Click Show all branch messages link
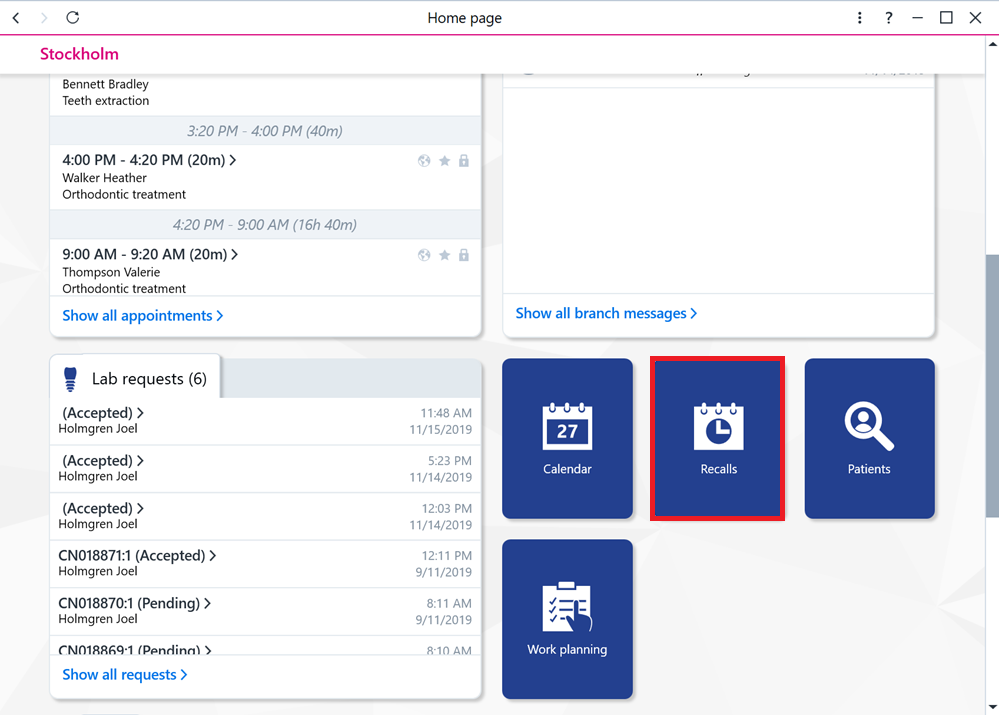 click(606, 313)
